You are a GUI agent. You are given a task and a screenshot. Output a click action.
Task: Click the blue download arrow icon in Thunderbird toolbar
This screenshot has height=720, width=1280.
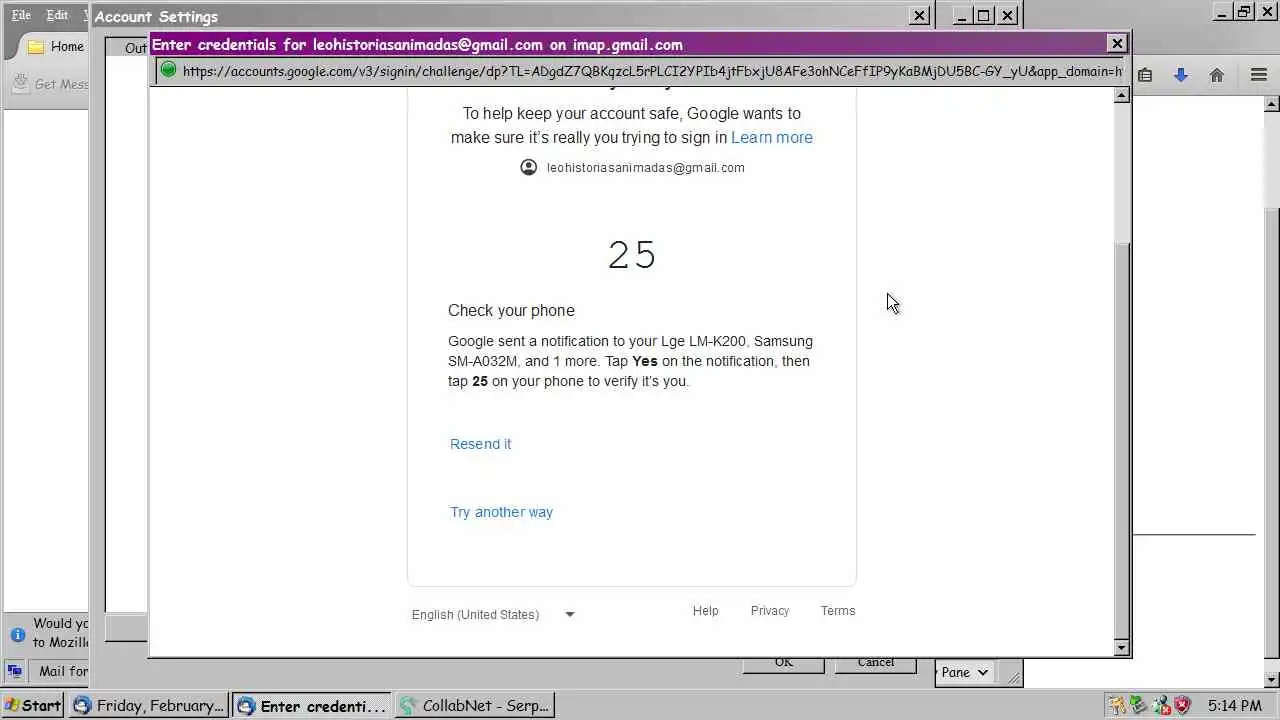(x=1181, y=75)
